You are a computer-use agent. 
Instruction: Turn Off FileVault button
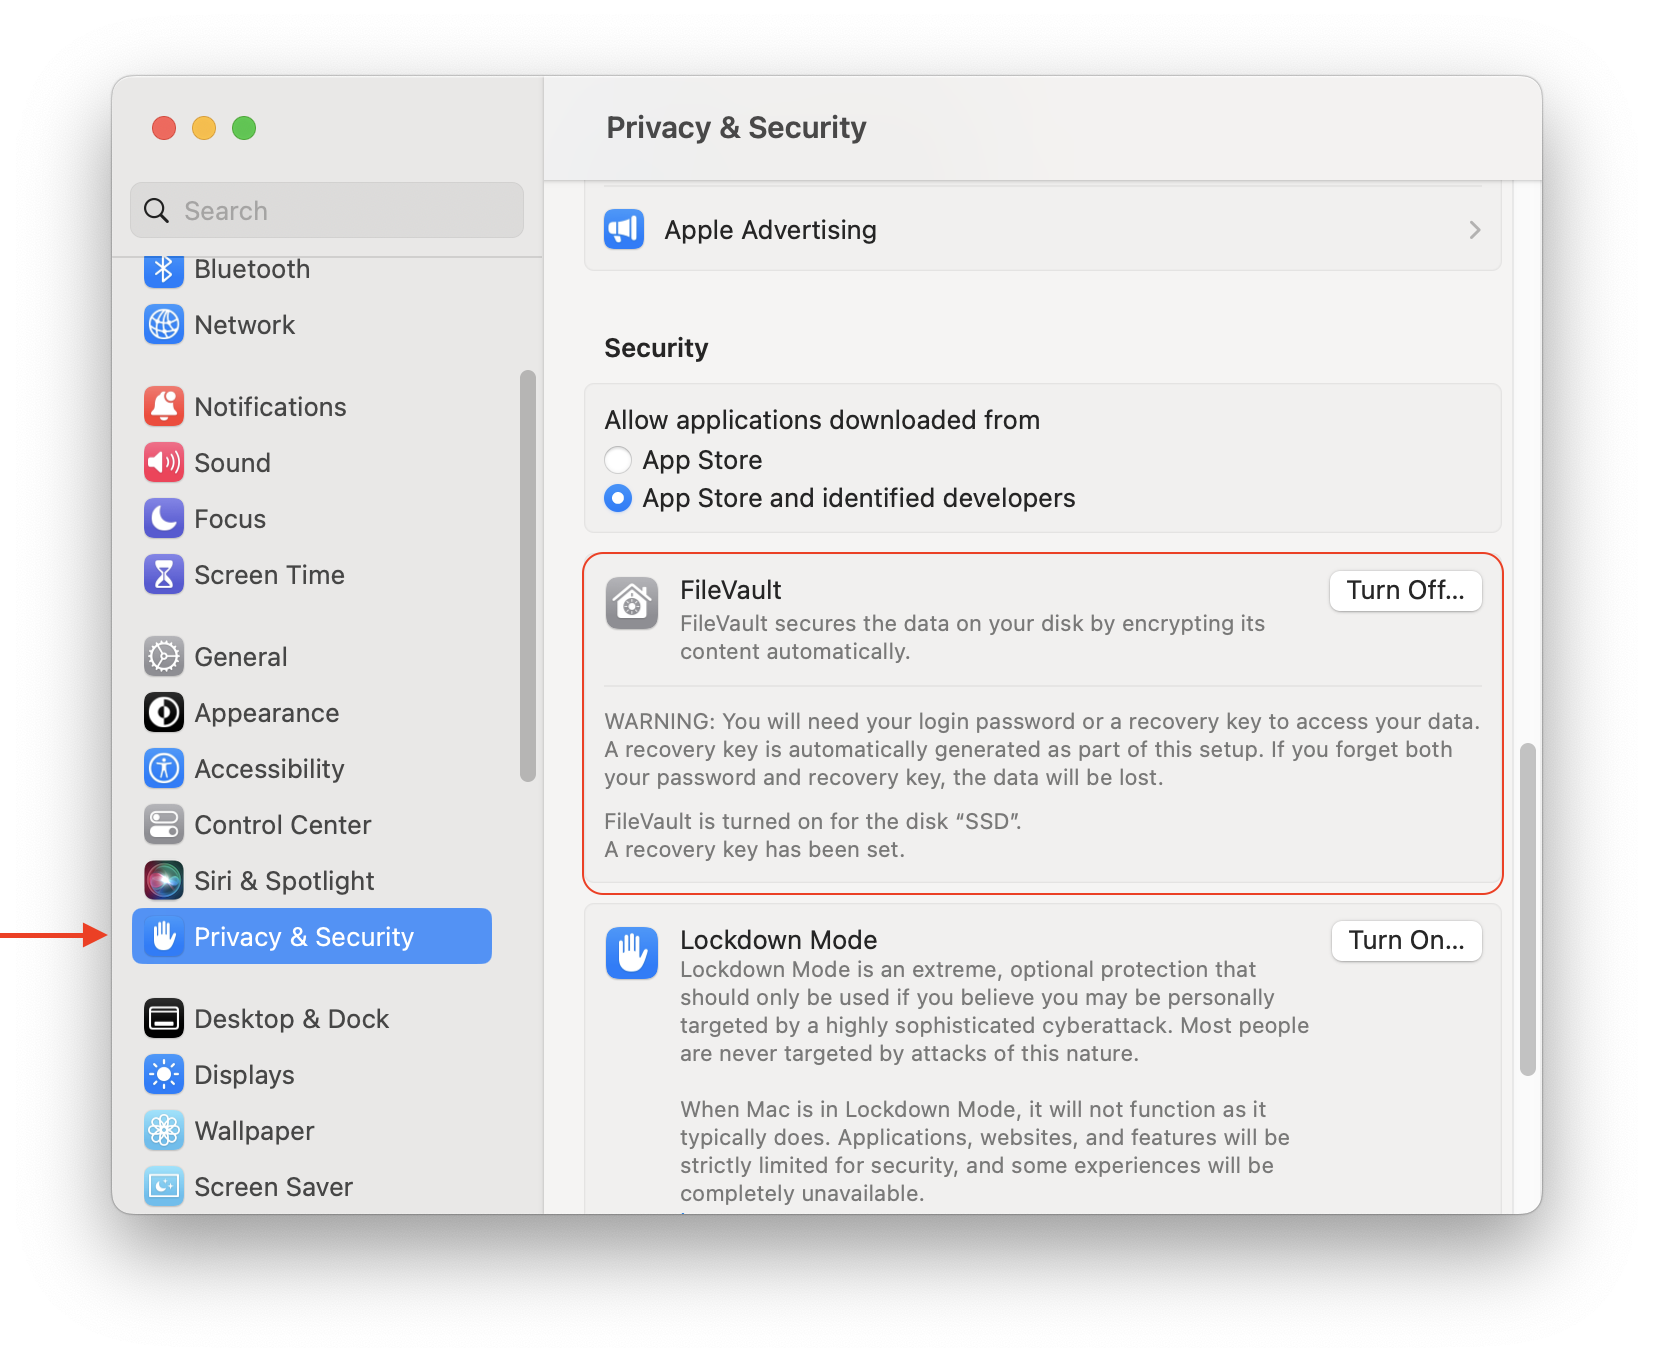1405,591
